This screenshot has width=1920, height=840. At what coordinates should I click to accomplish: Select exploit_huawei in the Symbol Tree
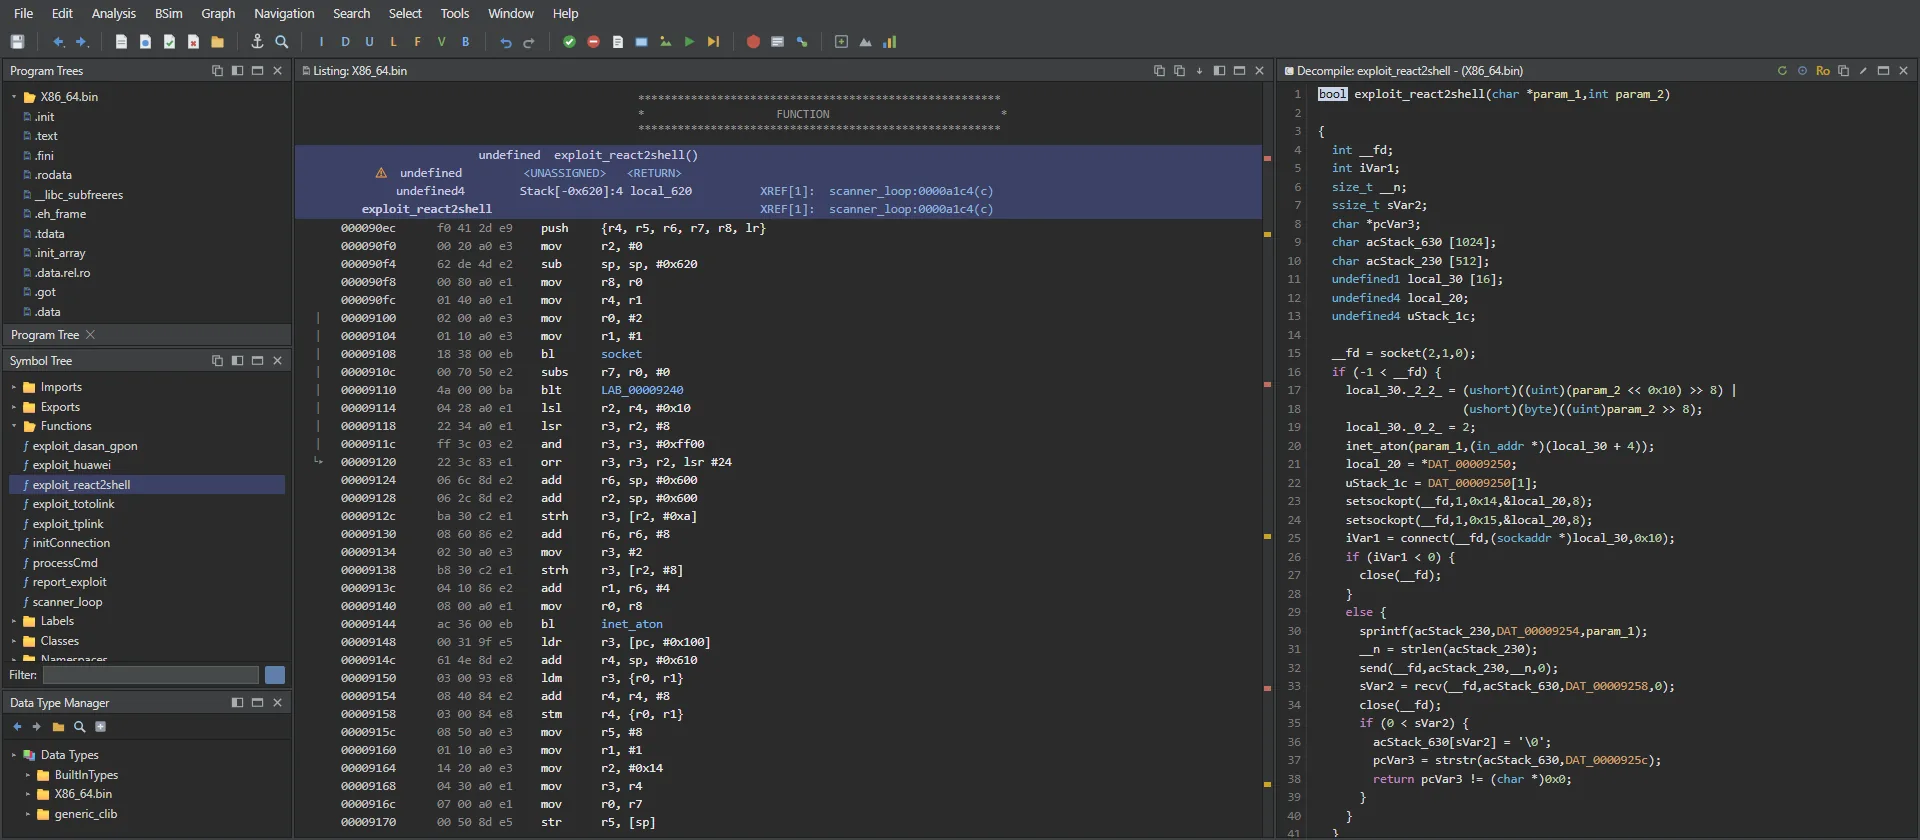coord(72,465)
